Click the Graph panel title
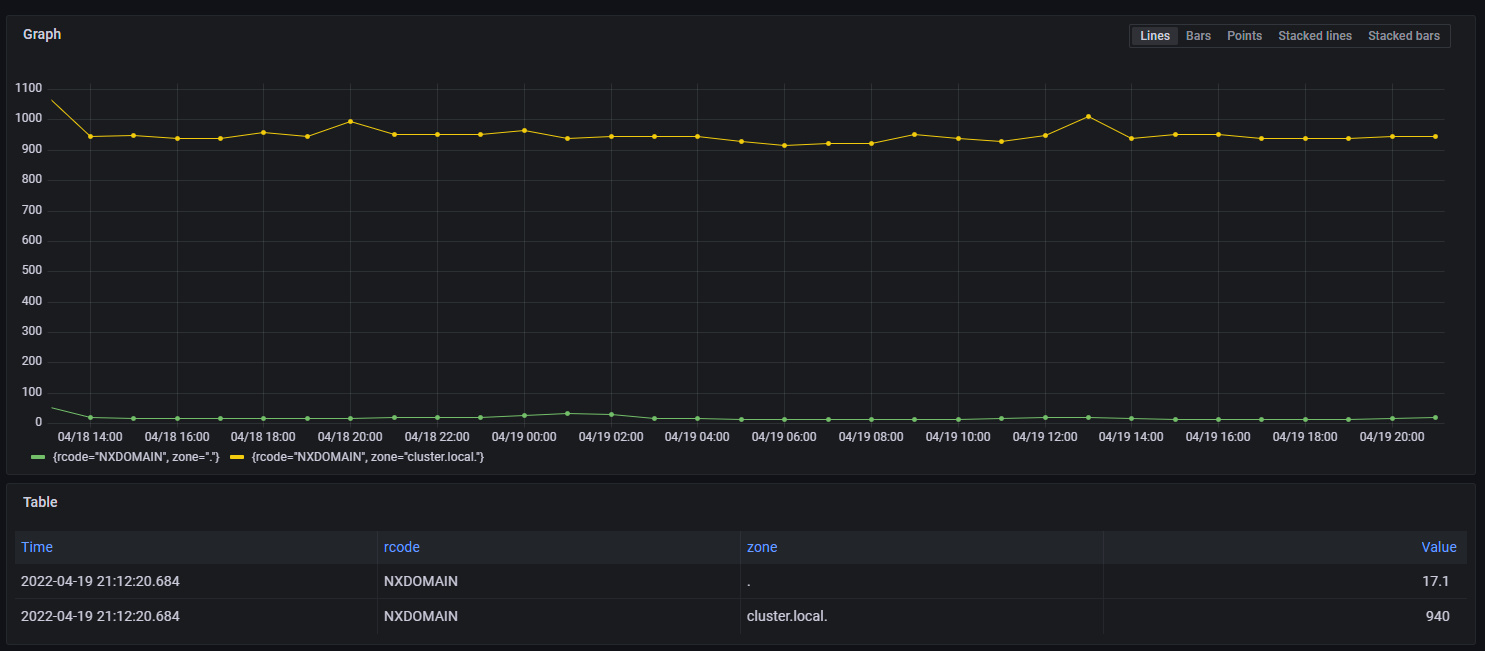Screen dimensions: 1485x651 pyautogui.click(x=42, y=34)
